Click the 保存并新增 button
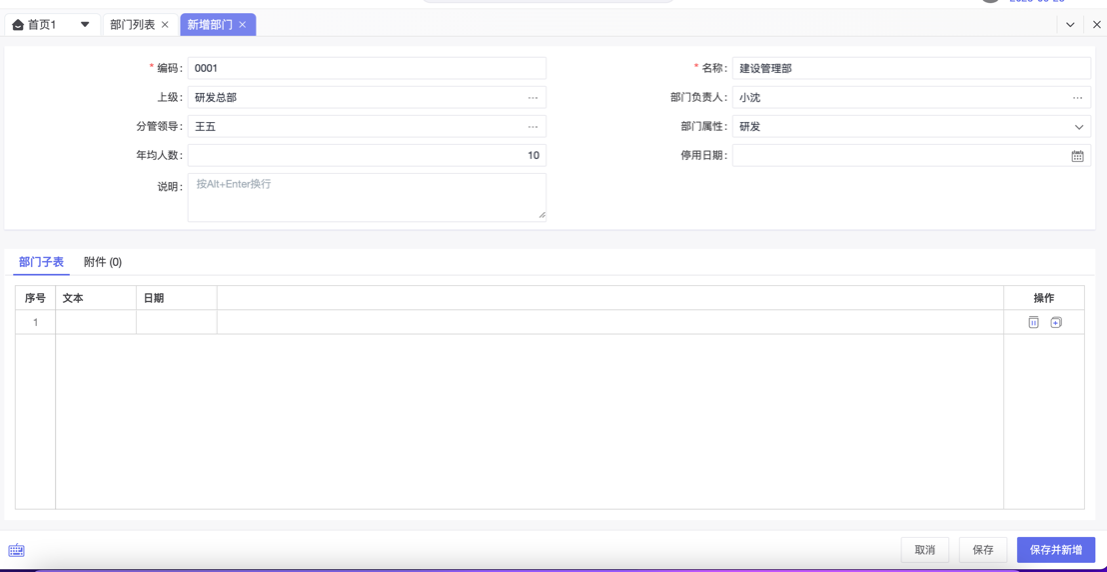Viewport: 1107px width, 572px height. pos(1055,550)
